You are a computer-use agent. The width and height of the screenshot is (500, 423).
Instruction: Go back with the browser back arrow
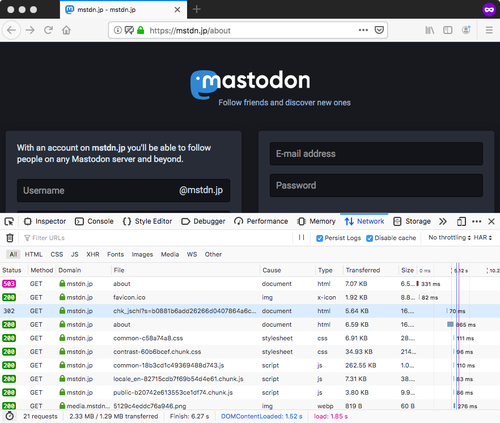click(x=11, y=30)
